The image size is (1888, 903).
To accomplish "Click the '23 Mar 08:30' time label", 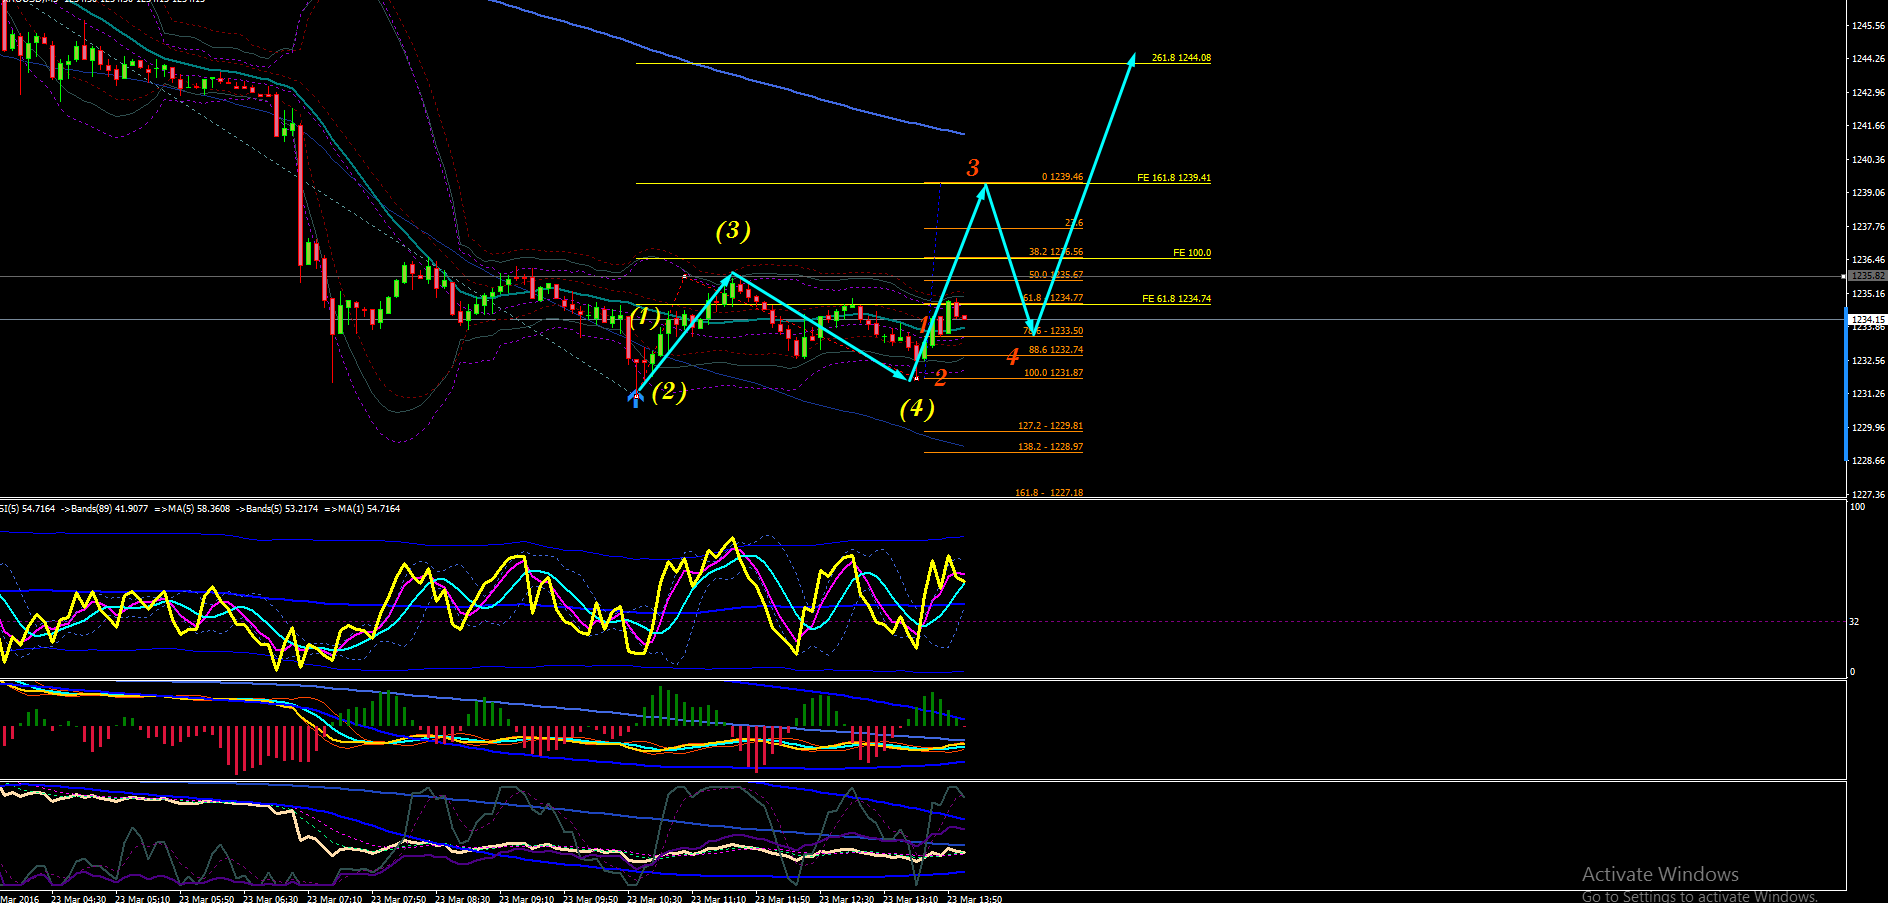I will 462,899.
